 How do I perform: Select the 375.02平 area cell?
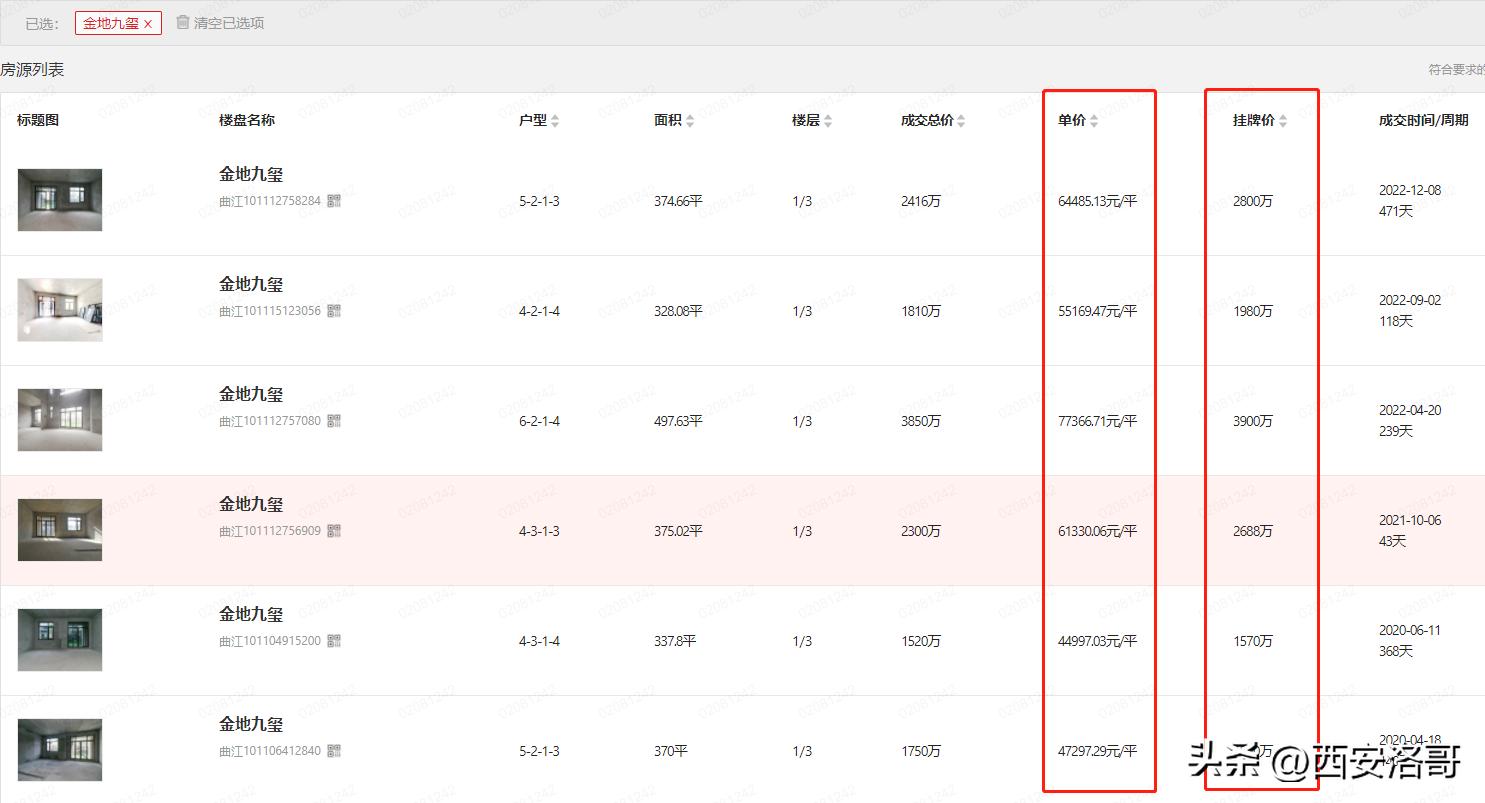(678, 531)
